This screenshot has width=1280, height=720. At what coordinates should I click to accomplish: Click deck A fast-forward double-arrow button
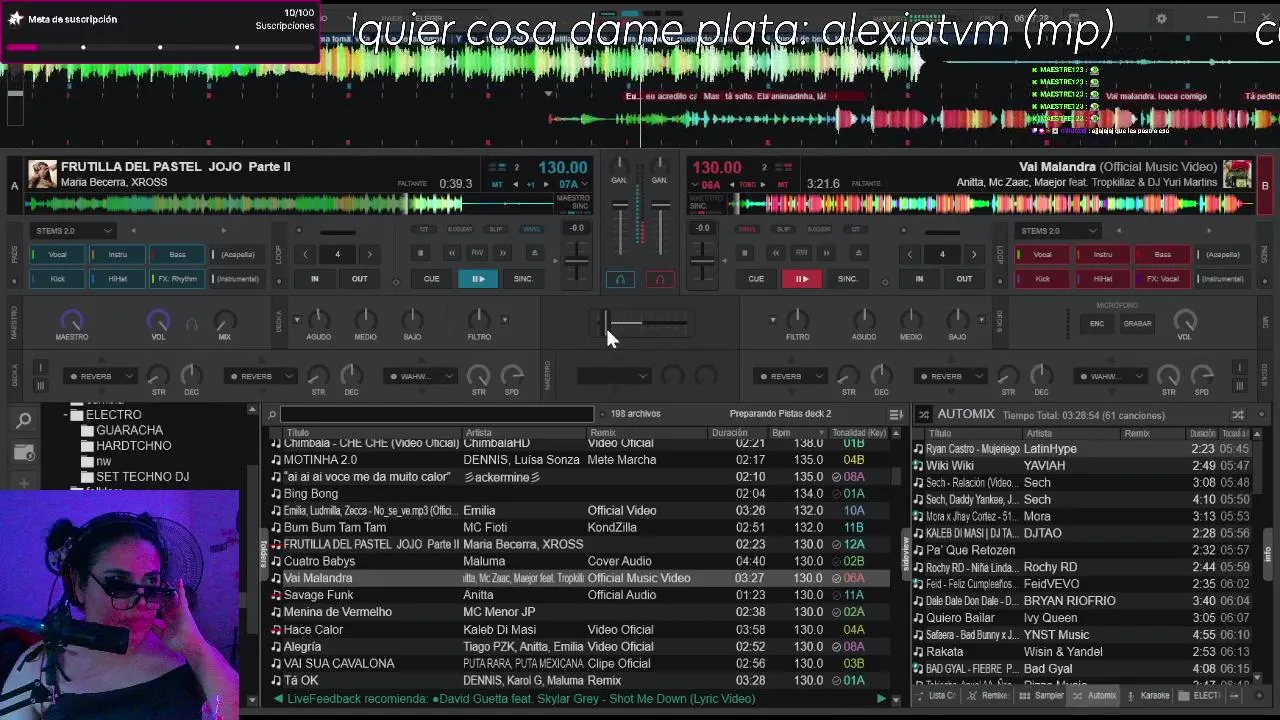503,254
